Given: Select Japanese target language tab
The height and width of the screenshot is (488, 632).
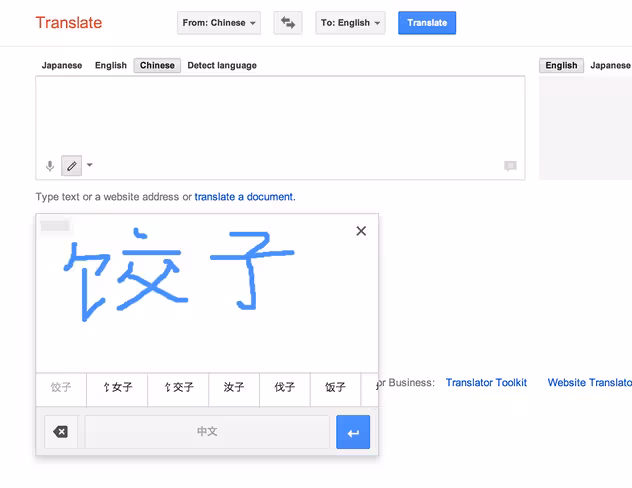Looking at the screenshot, I should (610, 65).
